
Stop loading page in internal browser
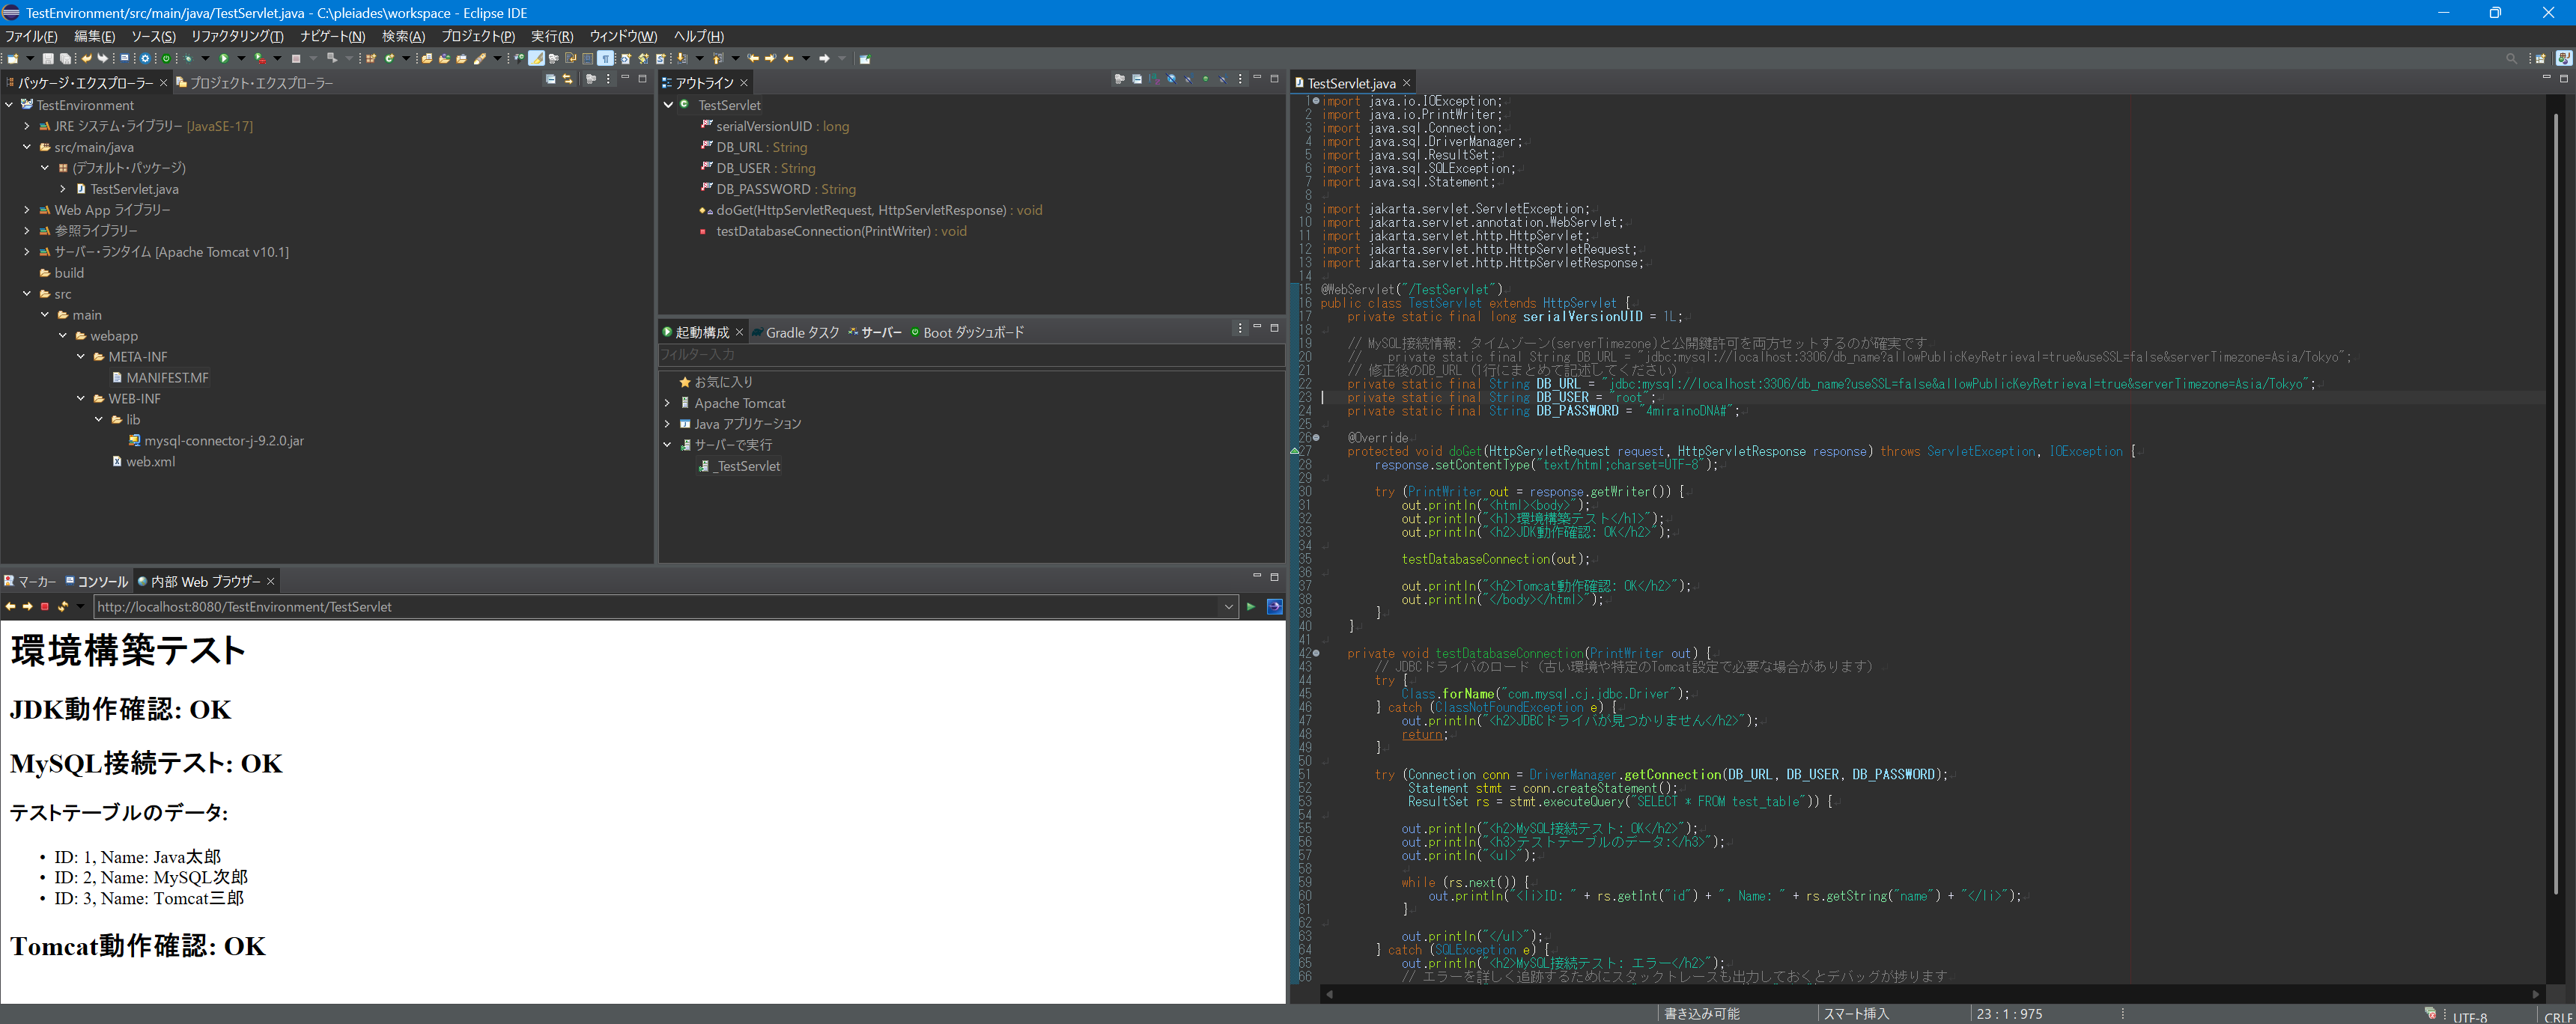click(45, 607)
